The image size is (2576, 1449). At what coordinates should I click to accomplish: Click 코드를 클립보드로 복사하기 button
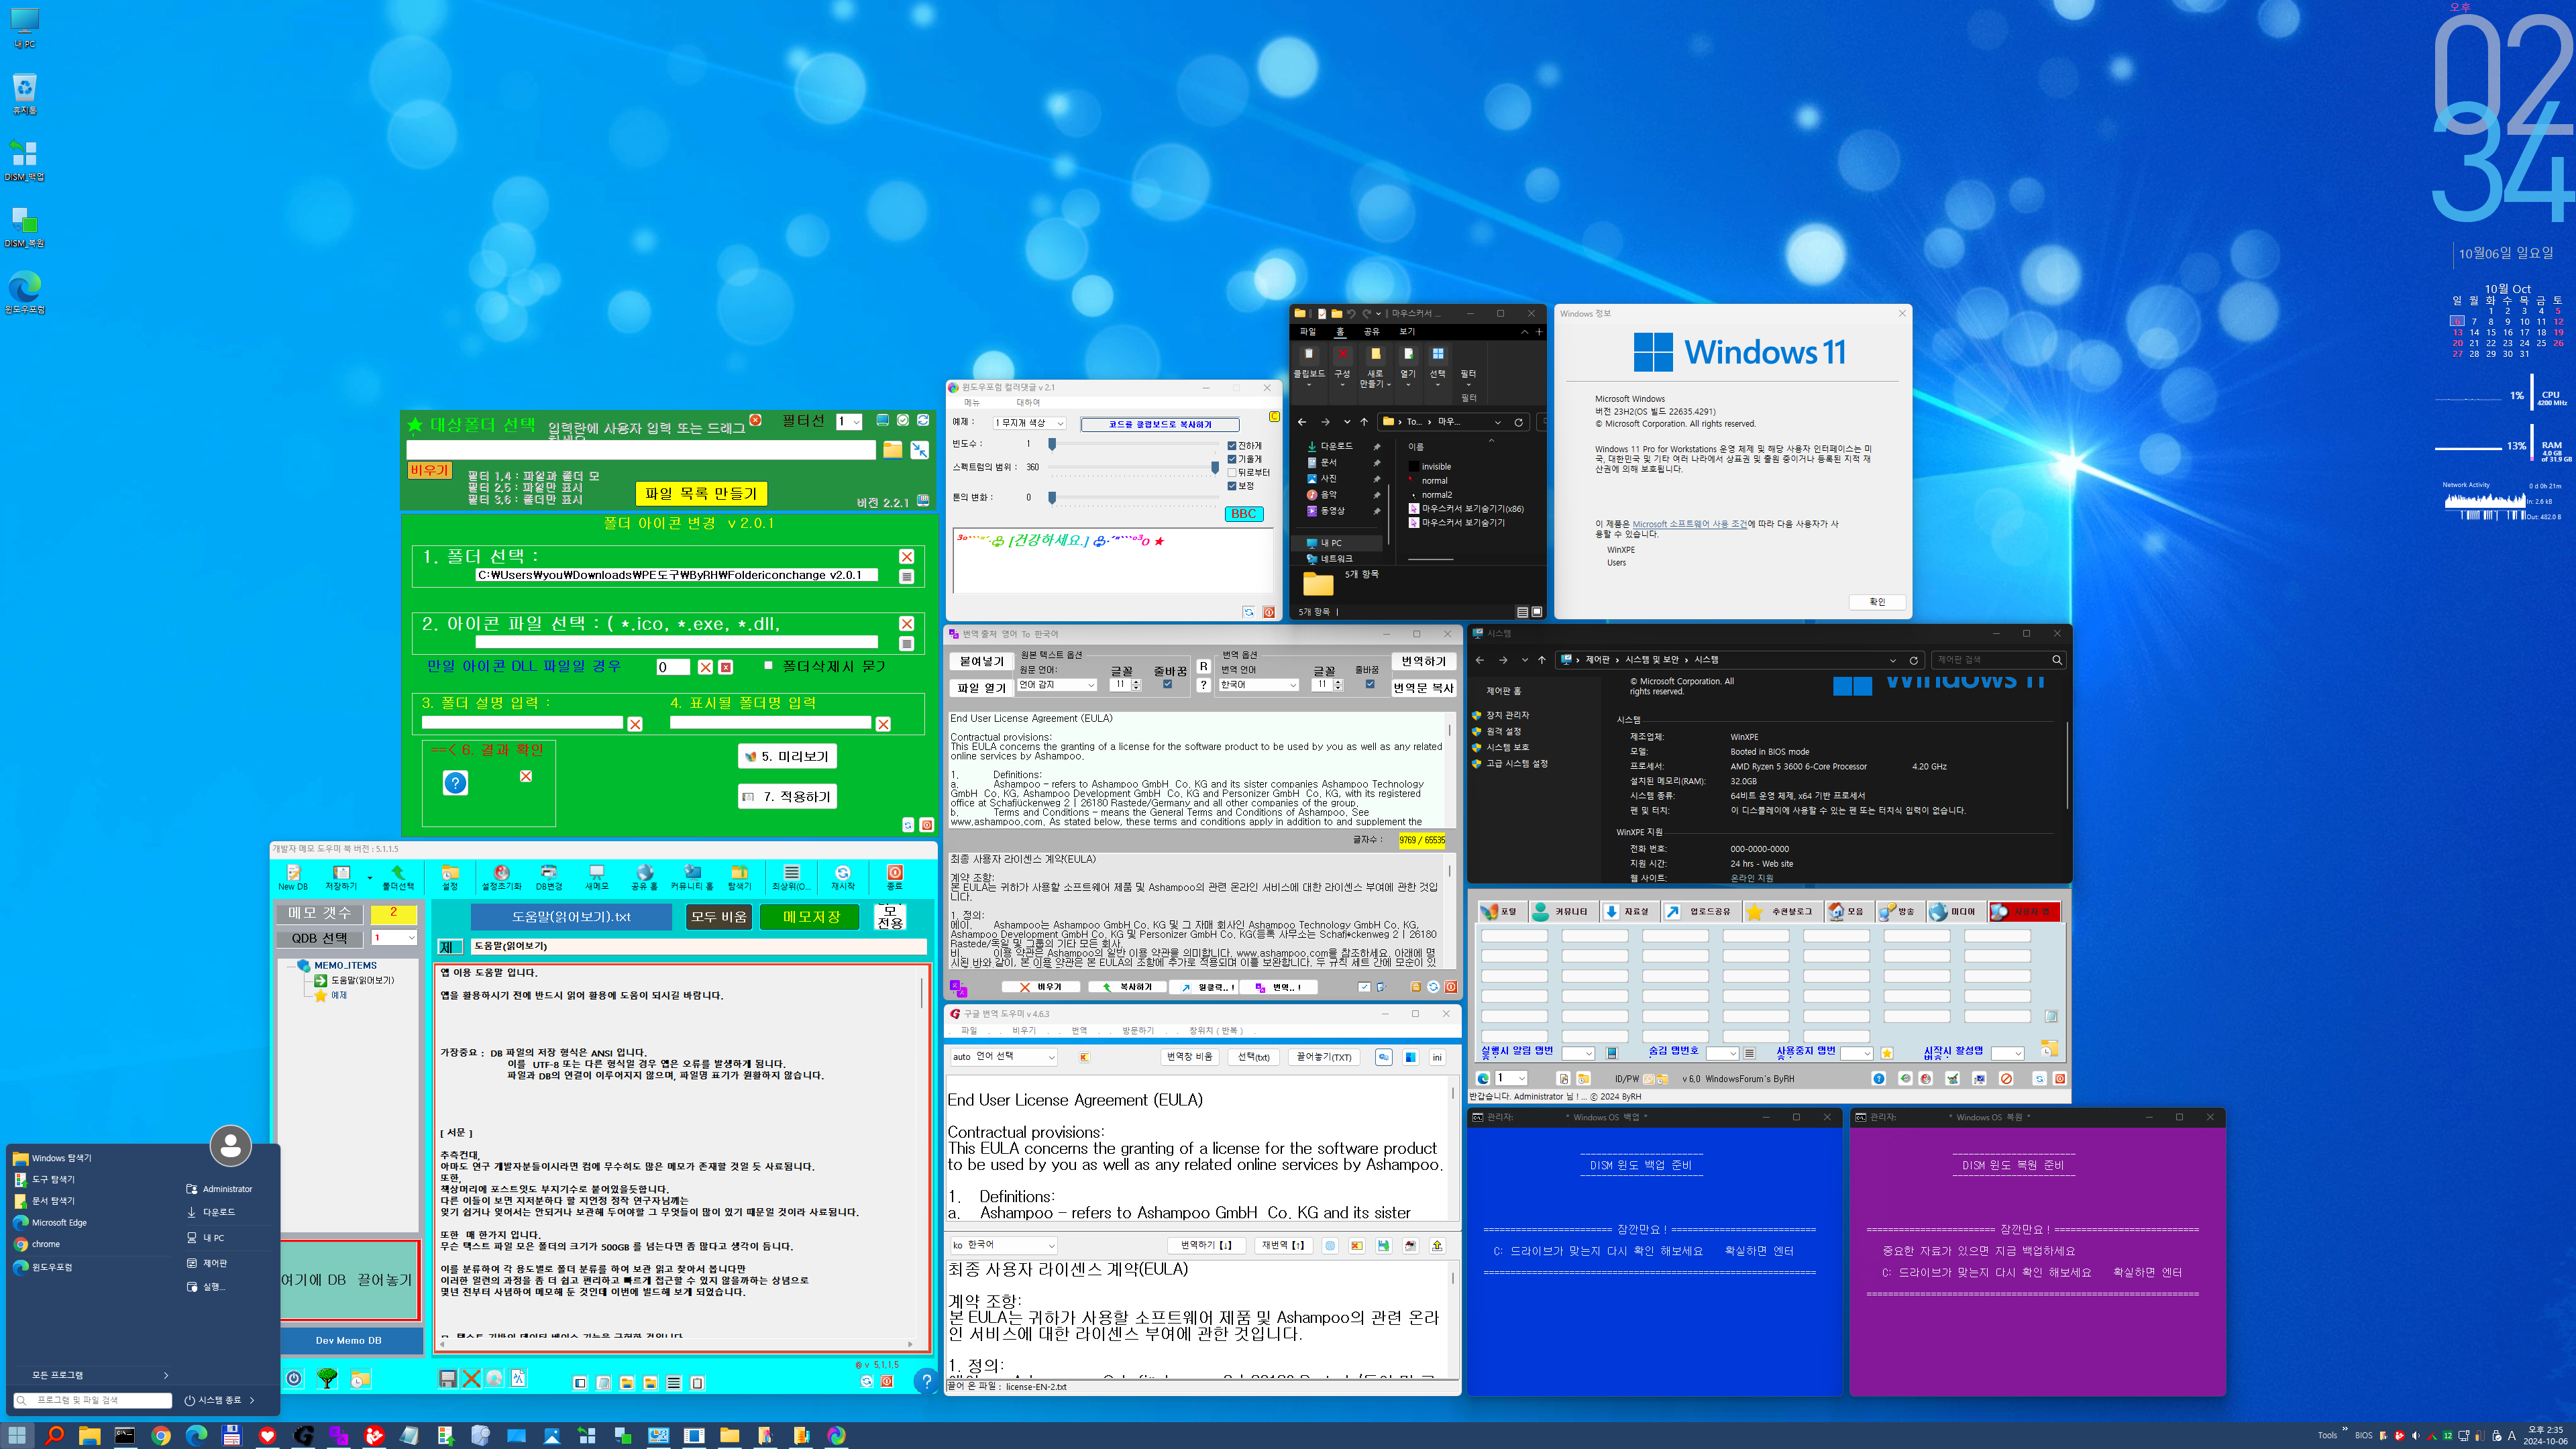(x=1160, y=424)
